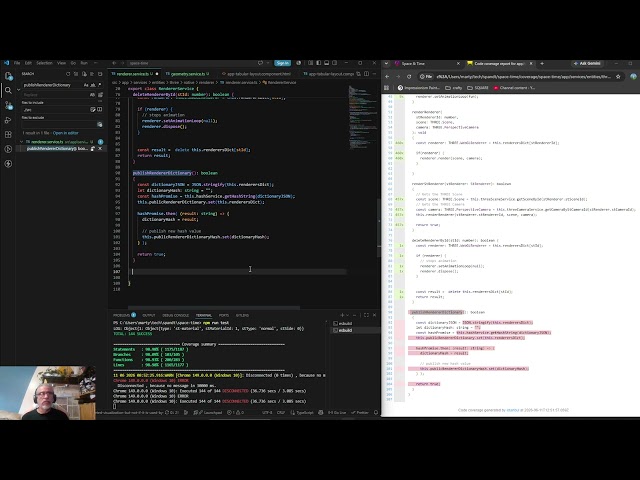Image resolution: width=640 pixels, height=480 pixels.
Task: Open the SQUARE bookmarks folder
Action: tap(478, 88)
